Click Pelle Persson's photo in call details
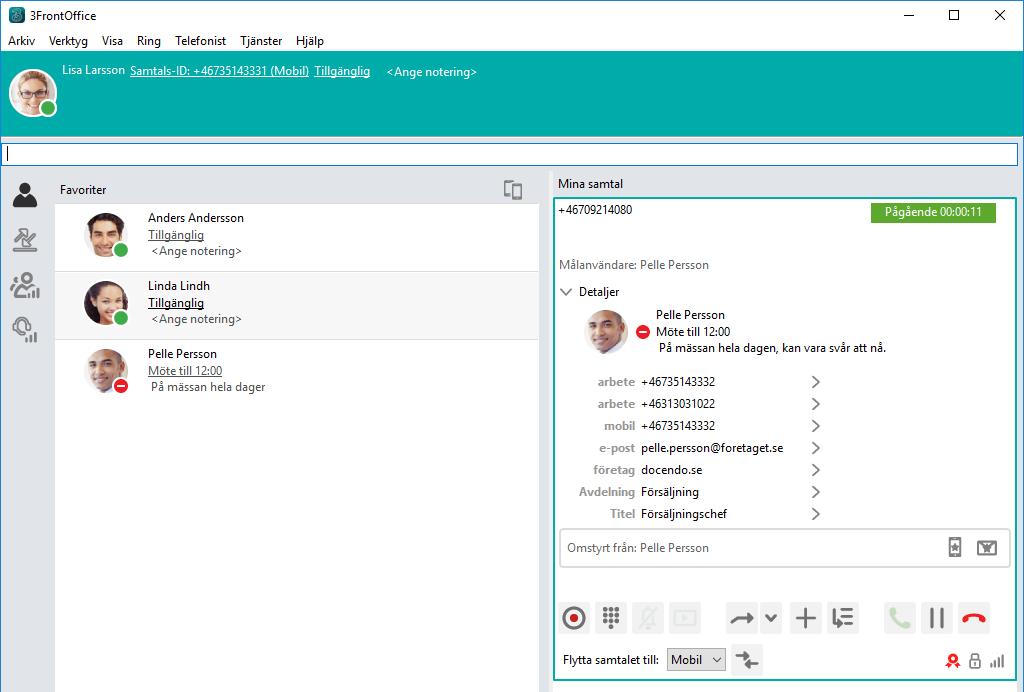The width and height of the screenshot is (1024, 692). 606,332
